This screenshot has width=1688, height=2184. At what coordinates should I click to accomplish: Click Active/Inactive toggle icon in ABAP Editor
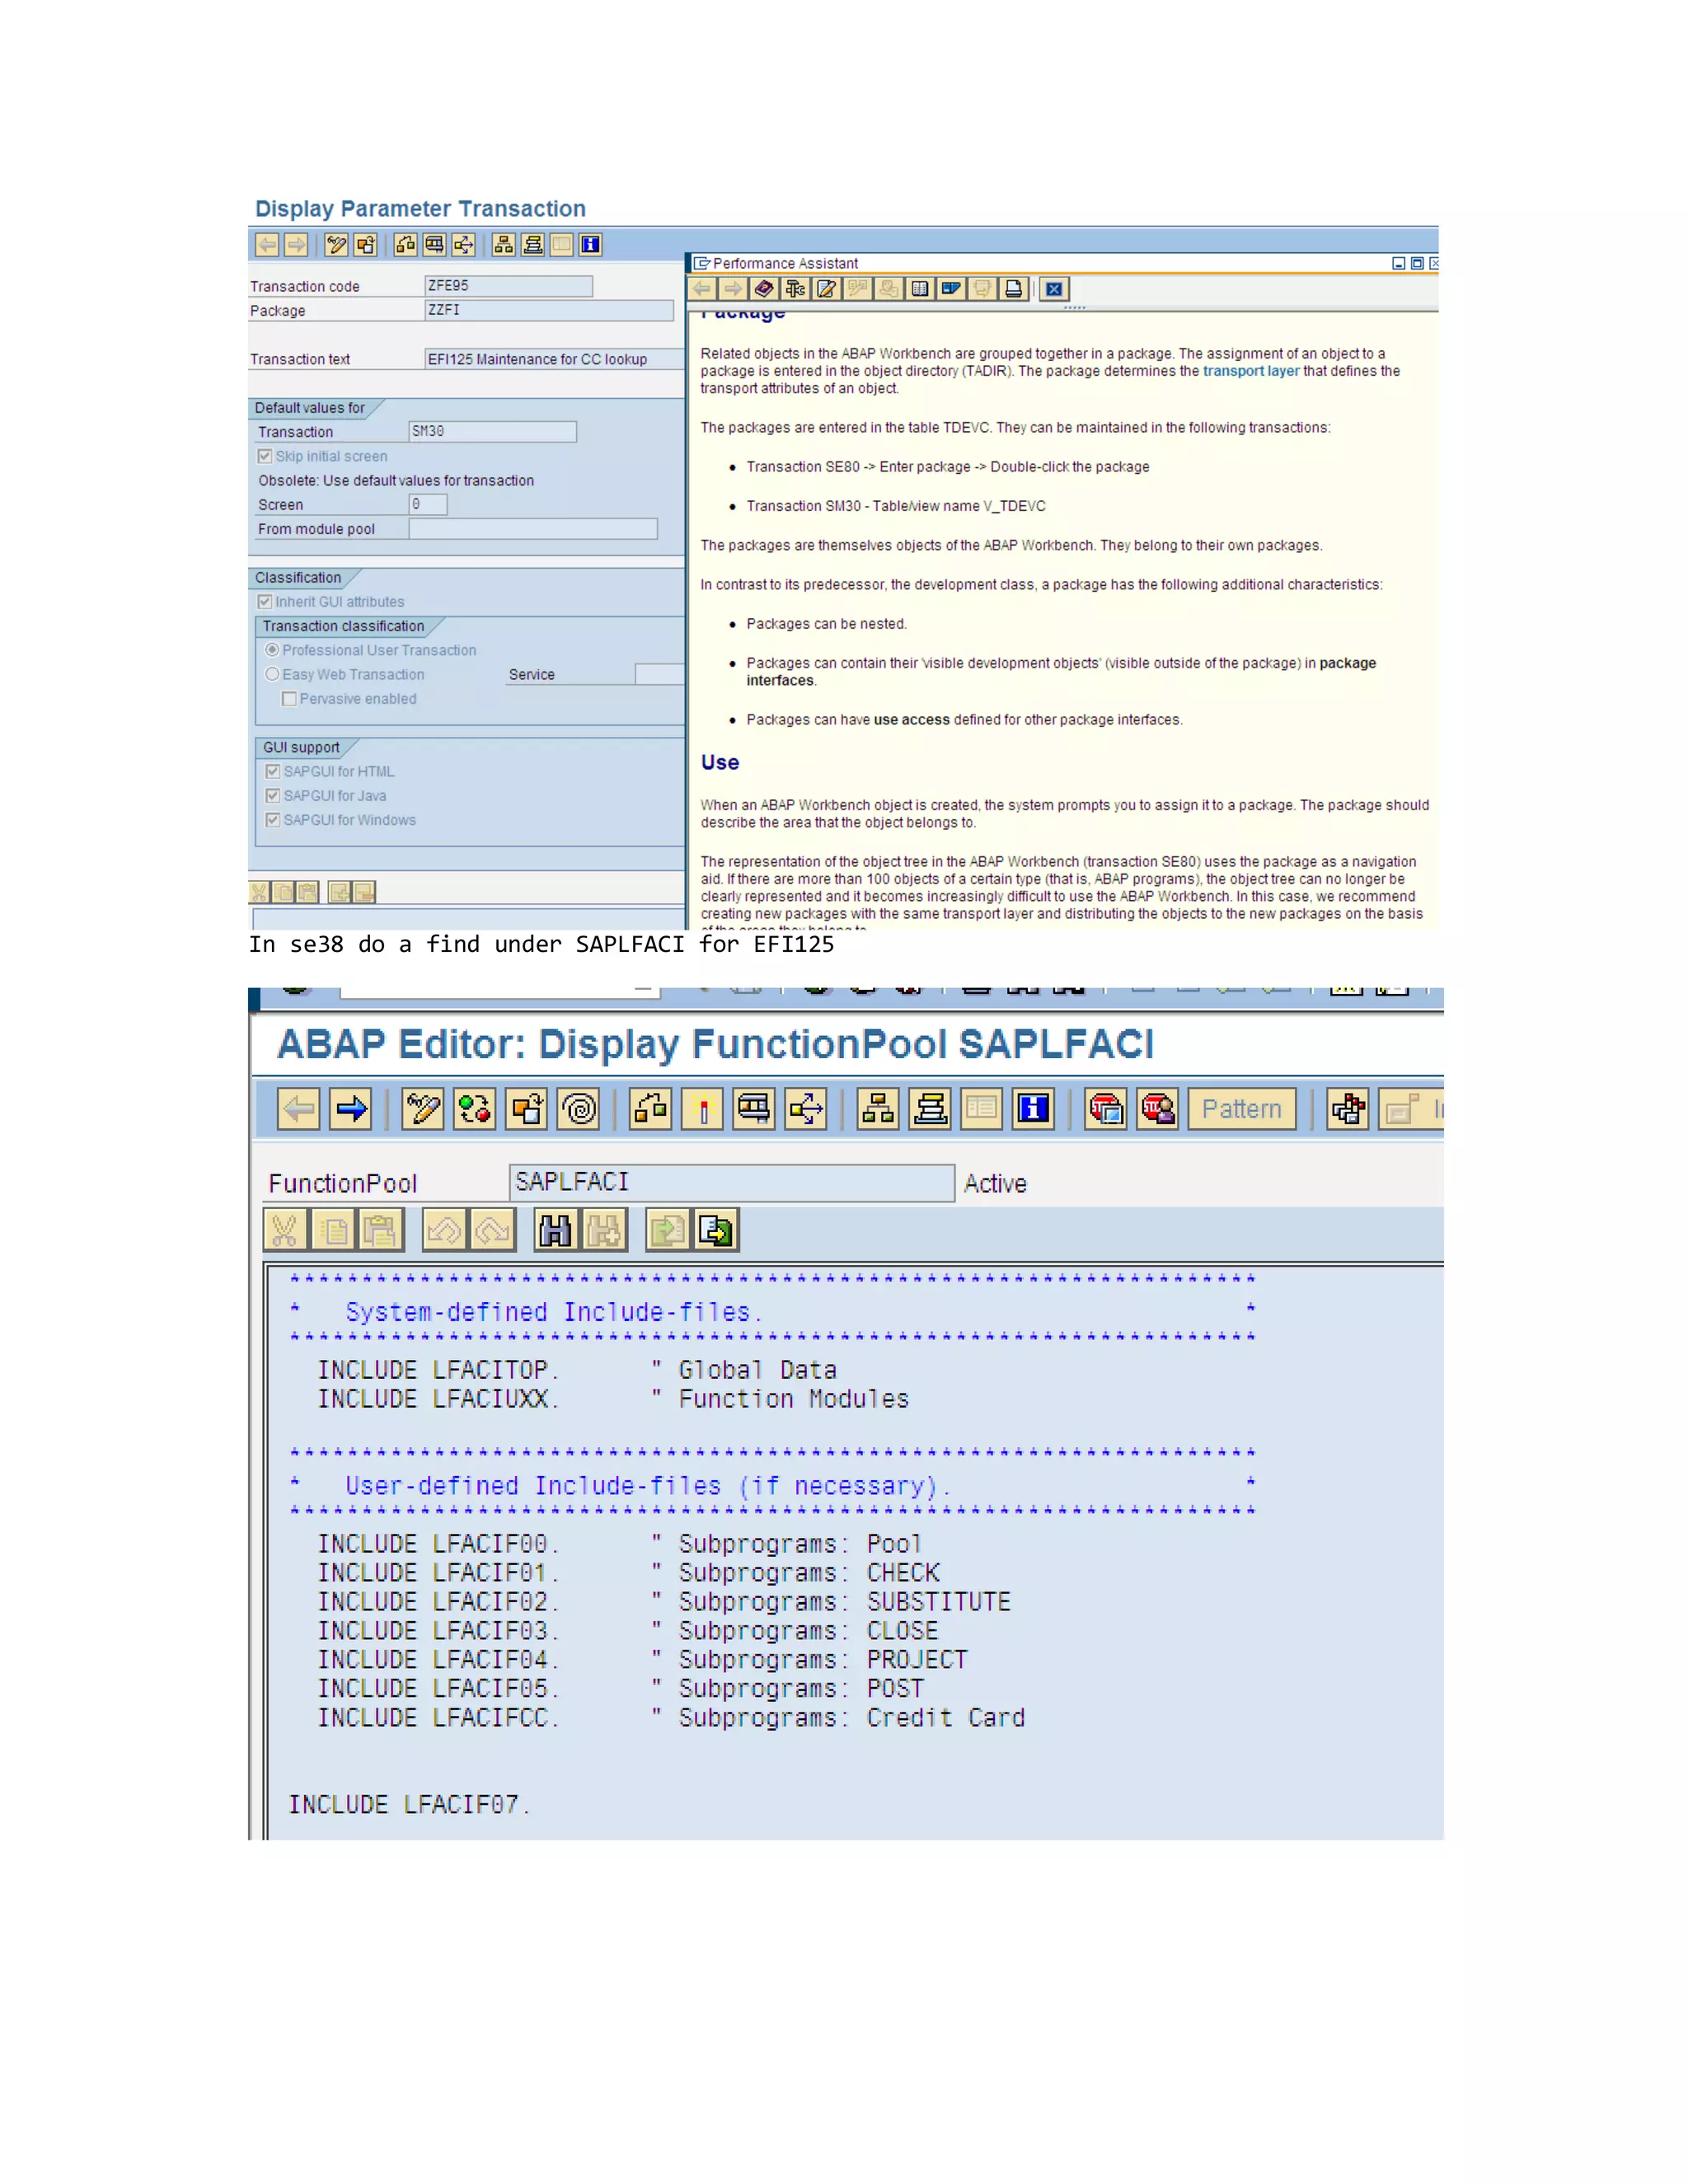coord(475,1109)
